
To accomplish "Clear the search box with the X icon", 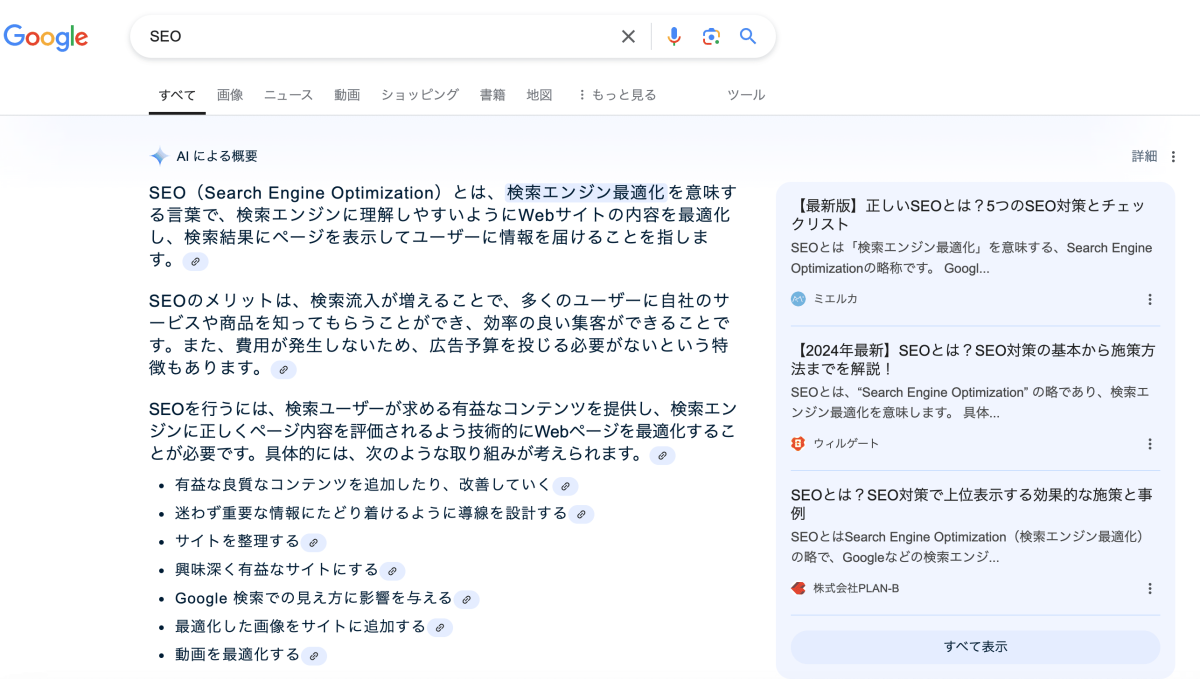I will pos(628,37).
